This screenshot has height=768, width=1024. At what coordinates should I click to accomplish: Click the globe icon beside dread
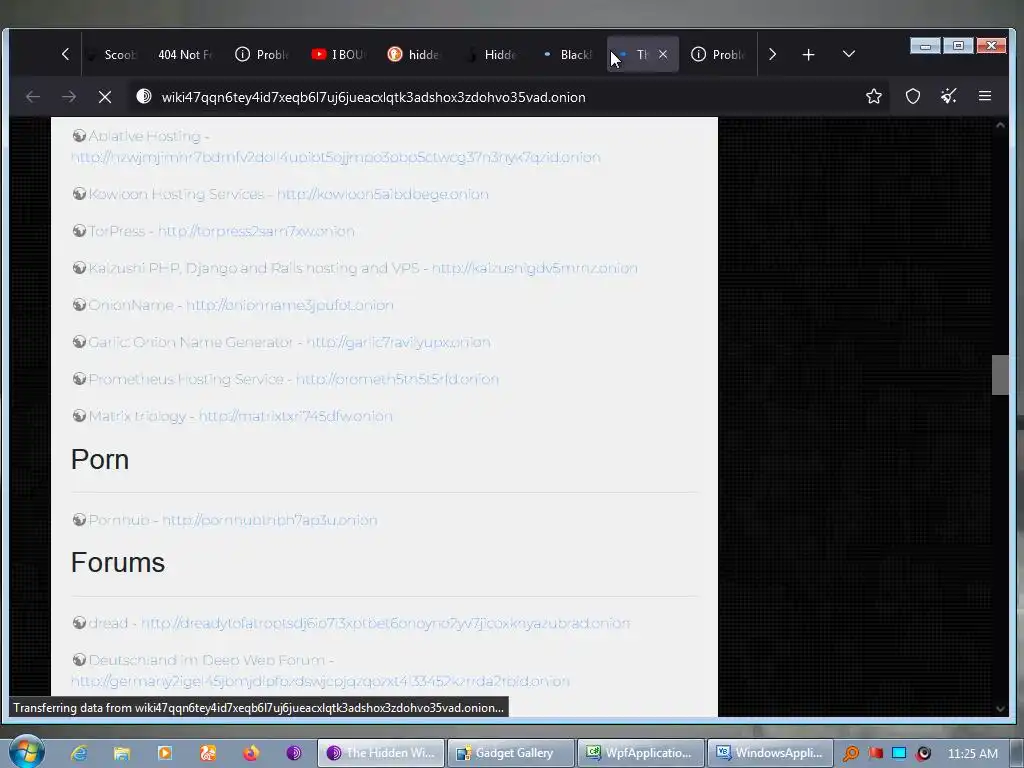click(79, 622)
